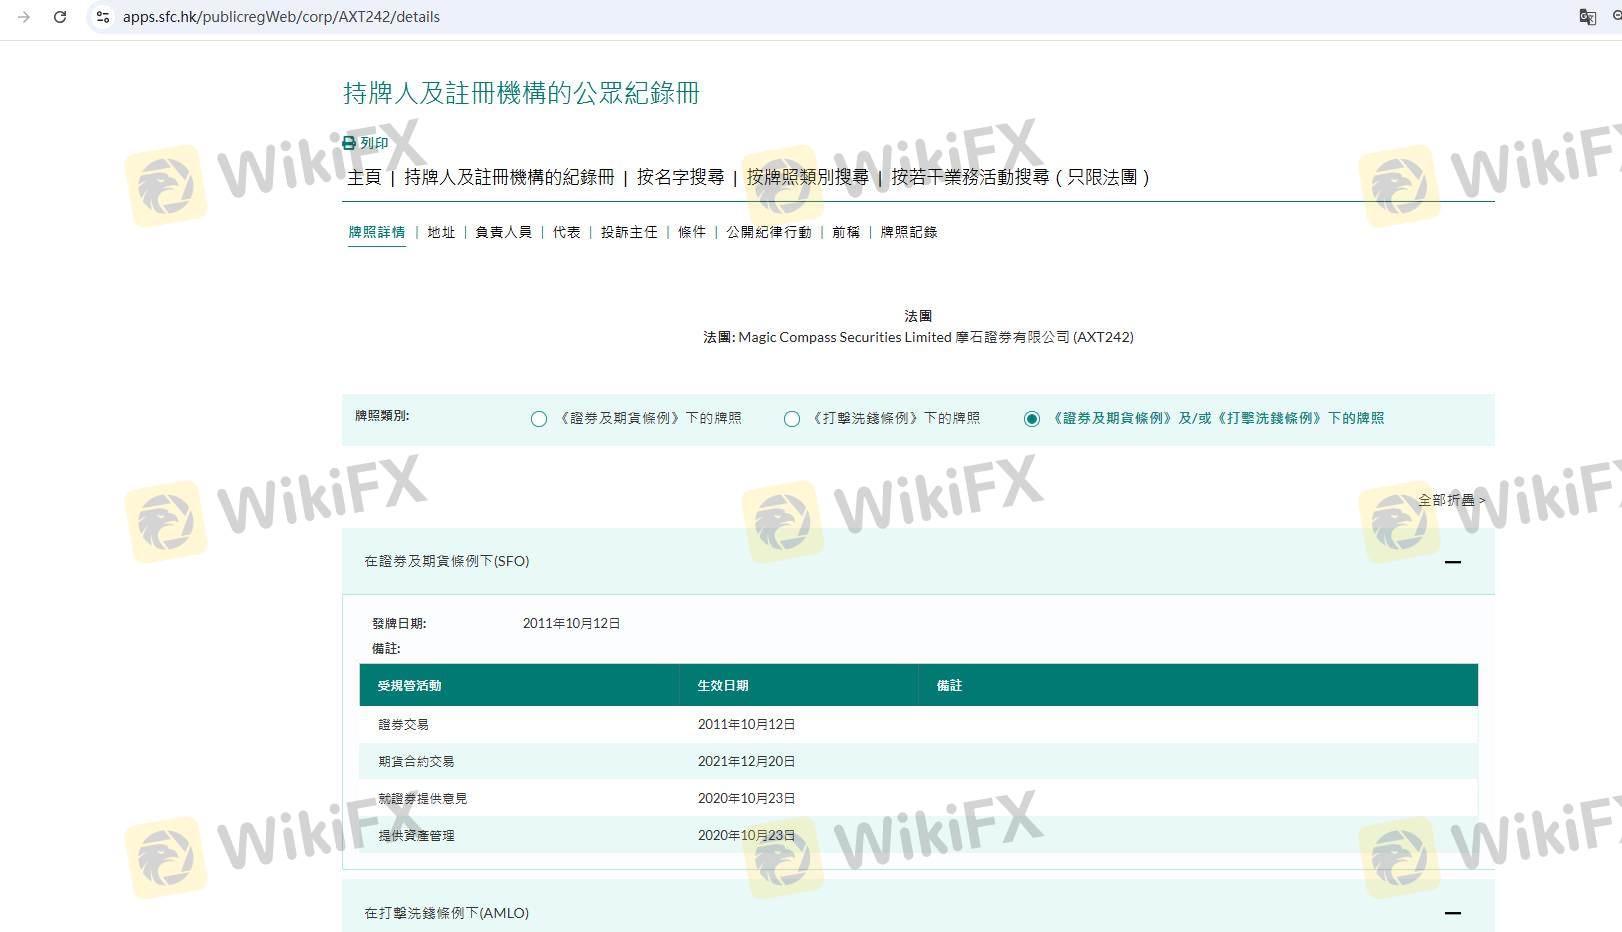The height and width of the screenshot is (932, 1622).
Task: Select《證券及期貨條例》下的牌照 radio button
Action: pos(539,419)
